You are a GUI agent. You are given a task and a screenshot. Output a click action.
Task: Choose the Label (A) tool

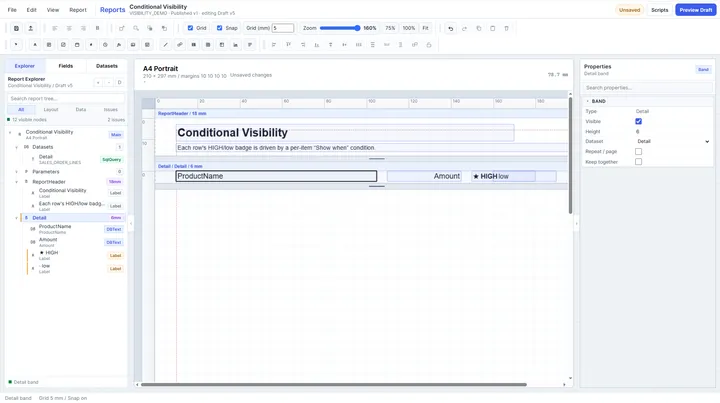35,45
